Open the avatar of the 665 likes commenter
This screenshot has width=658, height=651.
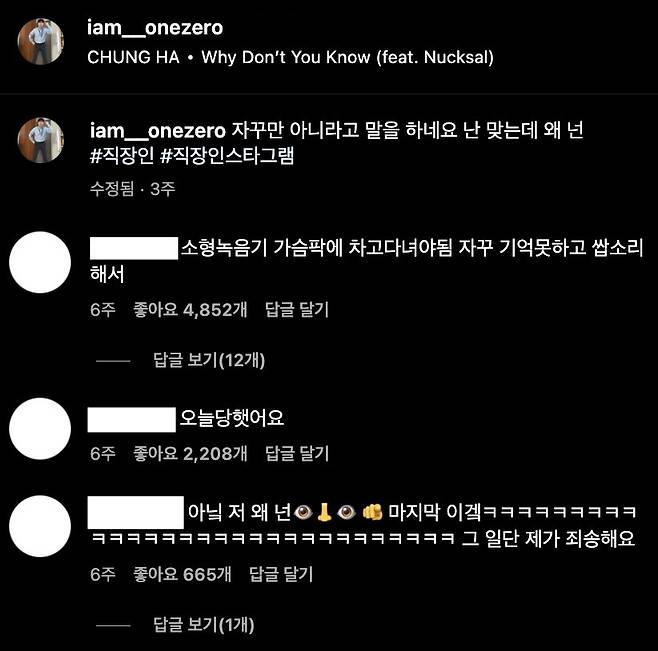(x=40, y=526)
